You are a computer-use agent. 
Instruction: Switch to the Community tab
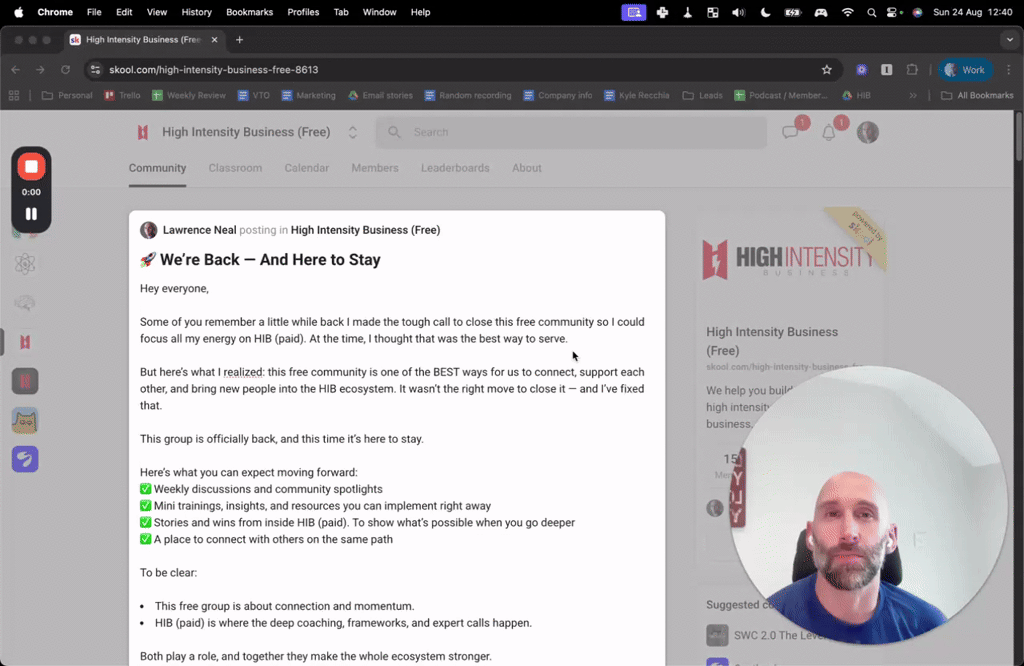157,168
